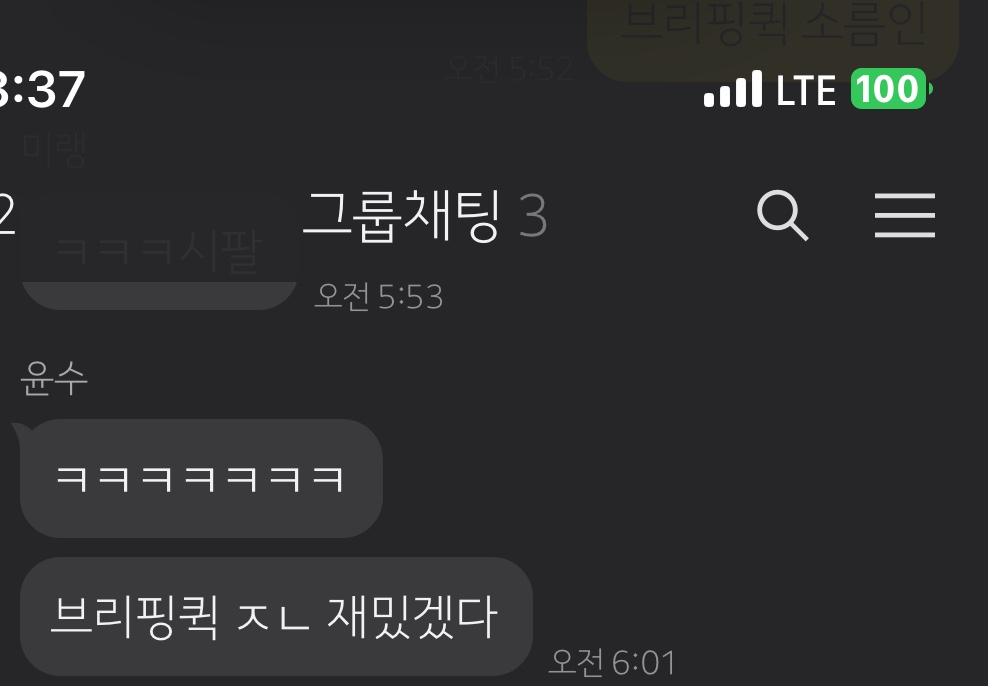Click the member count 3 beside title
This screenshot has height=686, width=988.
click(533, 216)
